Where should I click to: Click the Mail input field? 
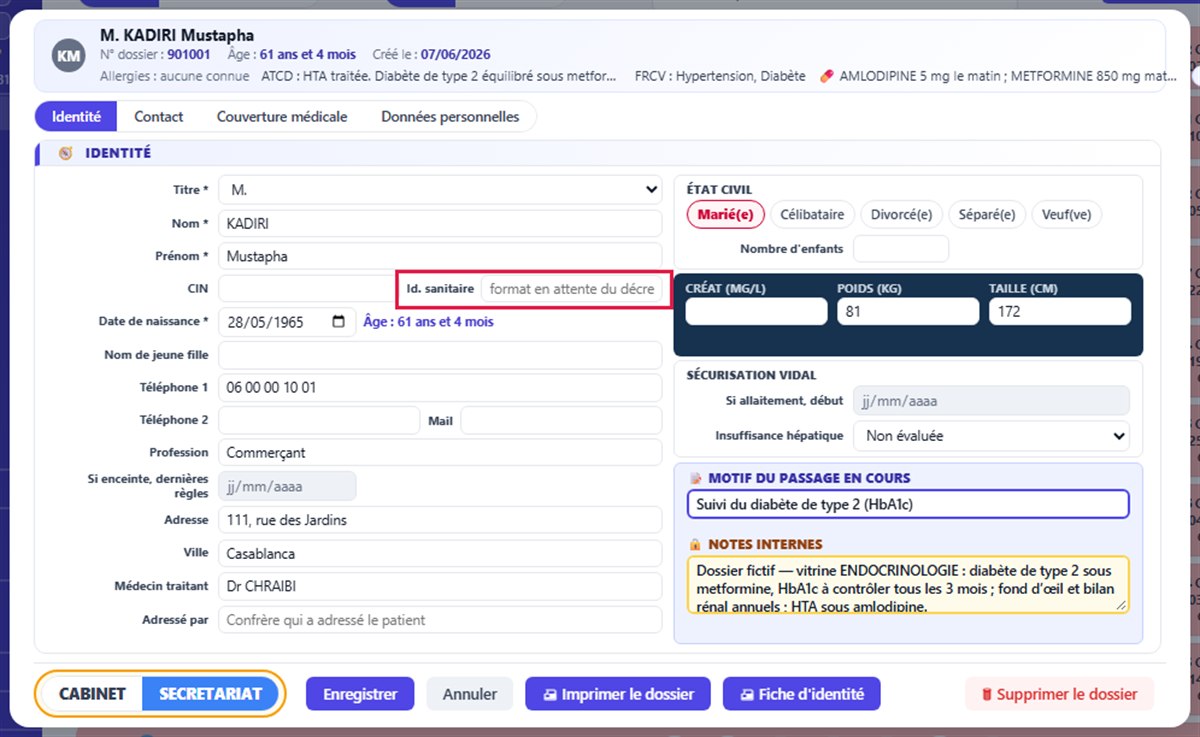pyautogui.click(x=561, y=420)
